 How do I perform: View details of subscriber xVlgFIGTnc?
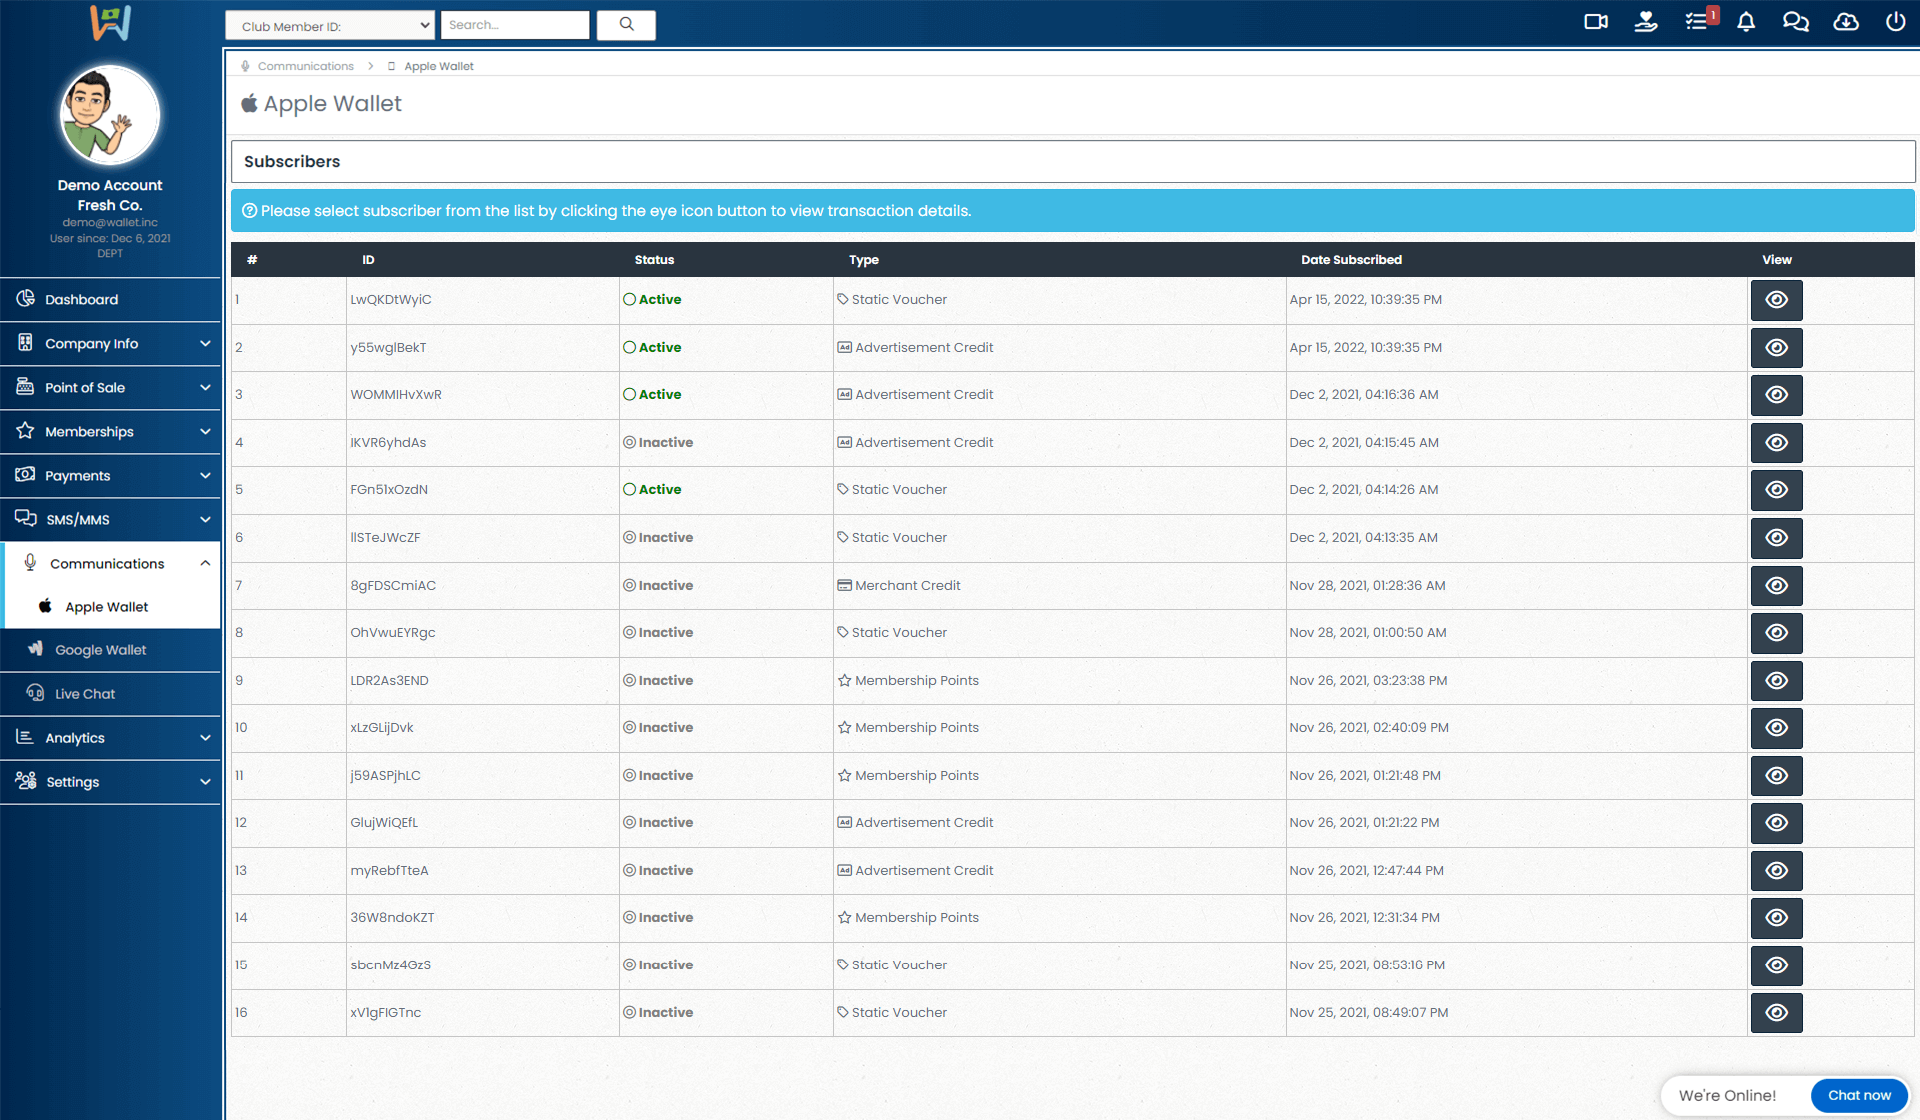pos(1776,1013)
